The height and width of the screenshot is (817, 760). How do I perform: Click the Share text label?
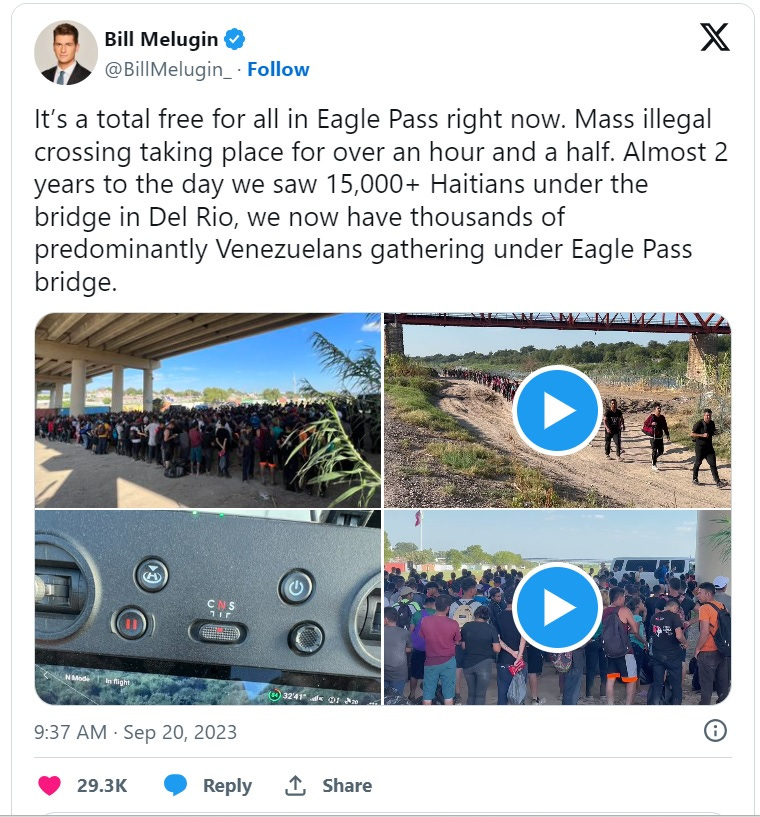pyautogui.click(x=347, y=785)
